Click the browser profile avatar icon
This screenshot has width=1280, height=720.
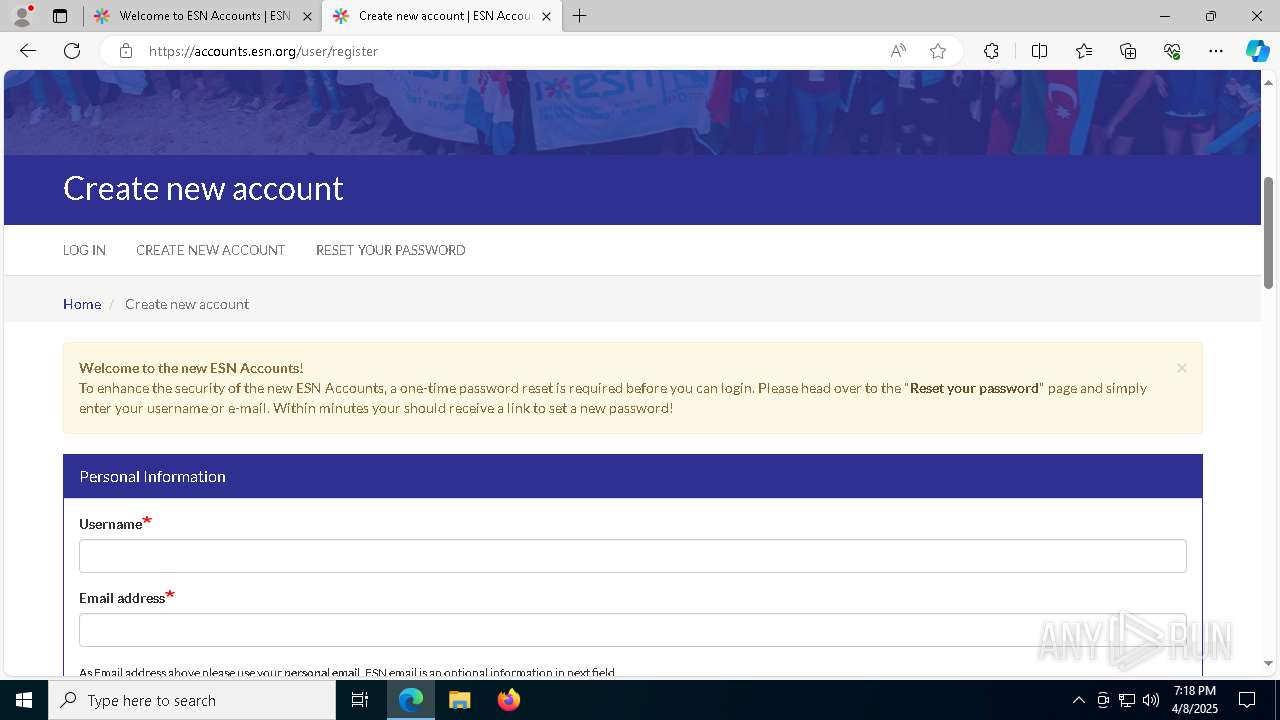click(22, 16)
